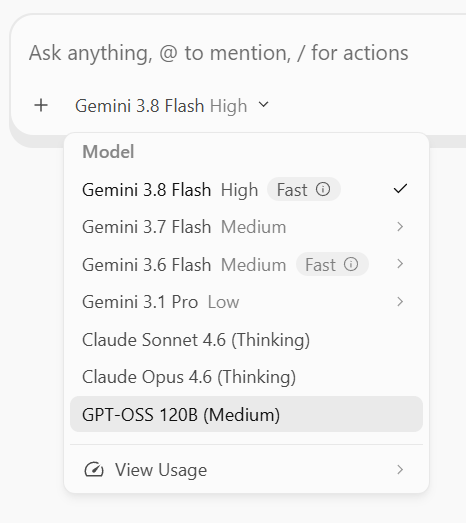Click the Fast badge on Gemini 3.6 Flash
The width and height of the screenshot is (466, 523).
click(x=332, y=264)
